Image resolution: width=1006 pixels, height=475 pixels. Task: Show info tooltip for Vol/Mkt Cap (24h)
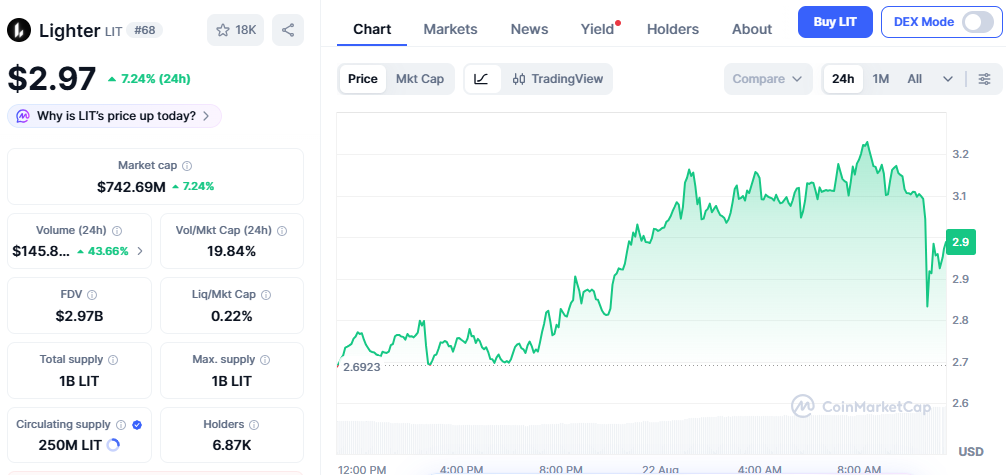(282, 230)
